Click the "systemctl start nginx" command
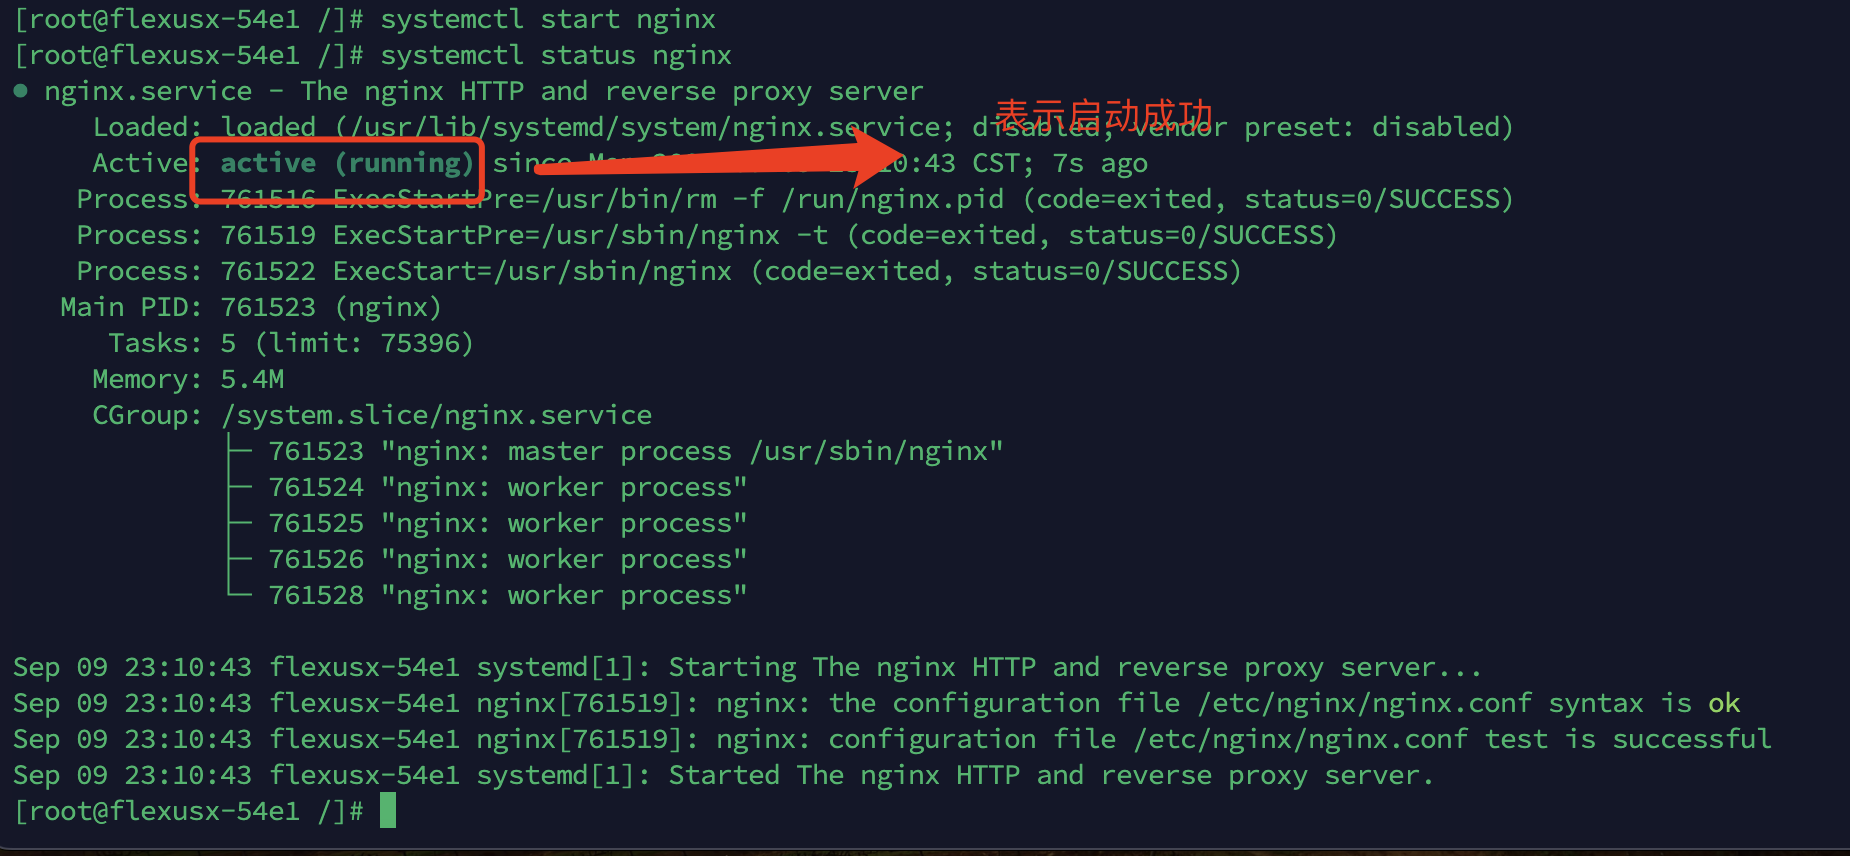Screen dimensions: 1850x856 [547, 19]
